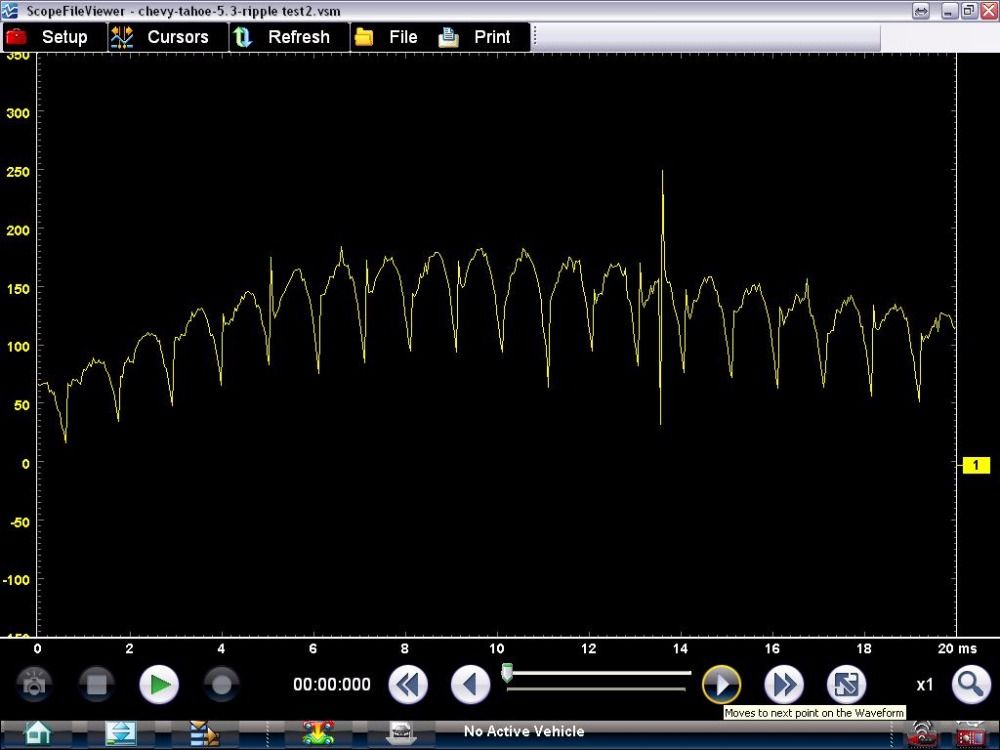The height and width of the screenshot is (750, 1000).
Task: Skip back with the double-left arrow
Action: (407, 685)
